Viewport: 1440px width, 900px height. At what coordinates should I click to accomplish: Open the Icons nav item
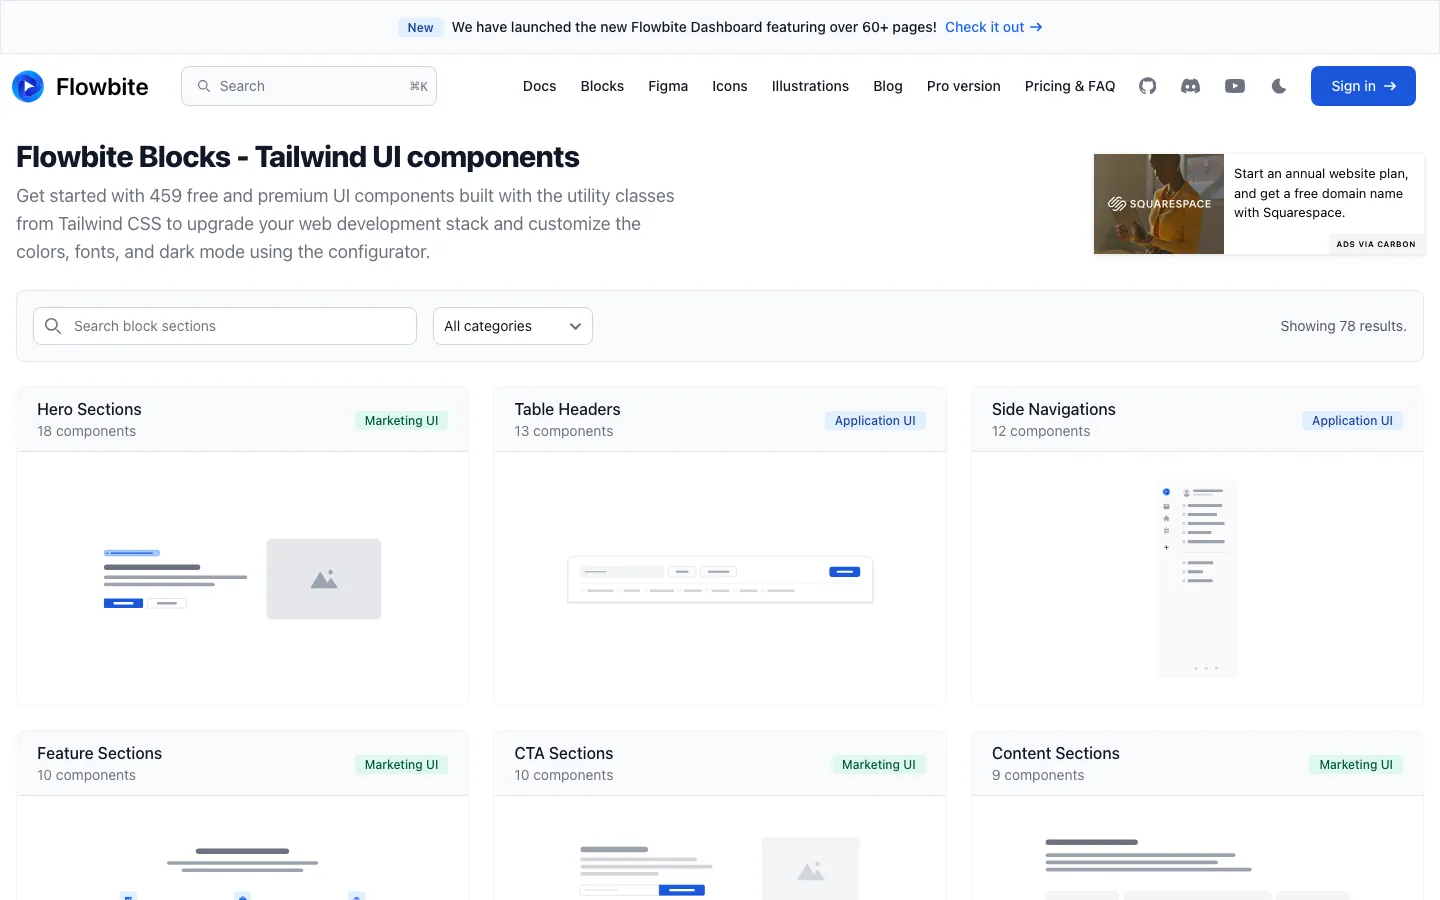click(730, 86)
